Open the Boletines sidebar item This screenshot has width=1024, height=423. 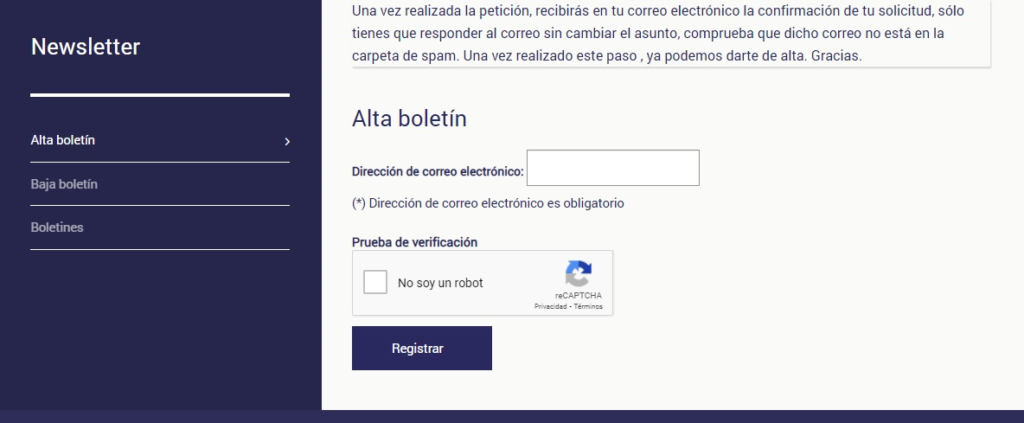(57, 228)
